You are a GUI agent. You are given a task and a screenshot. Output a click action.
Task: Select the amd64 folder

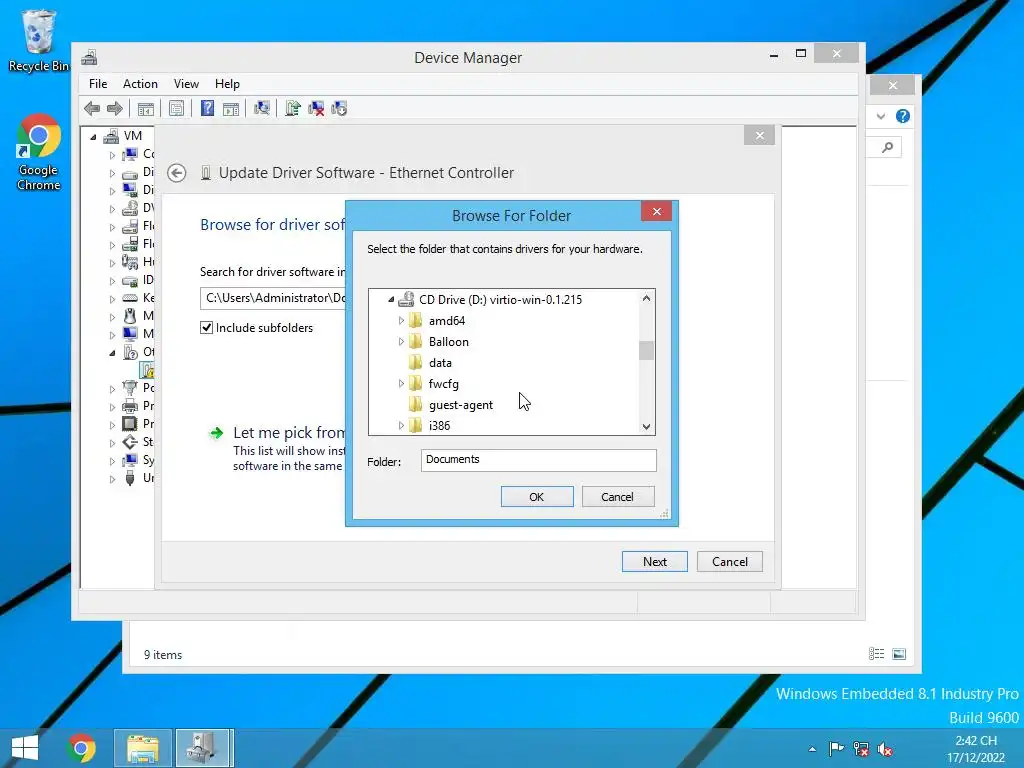tap(447, 321)
